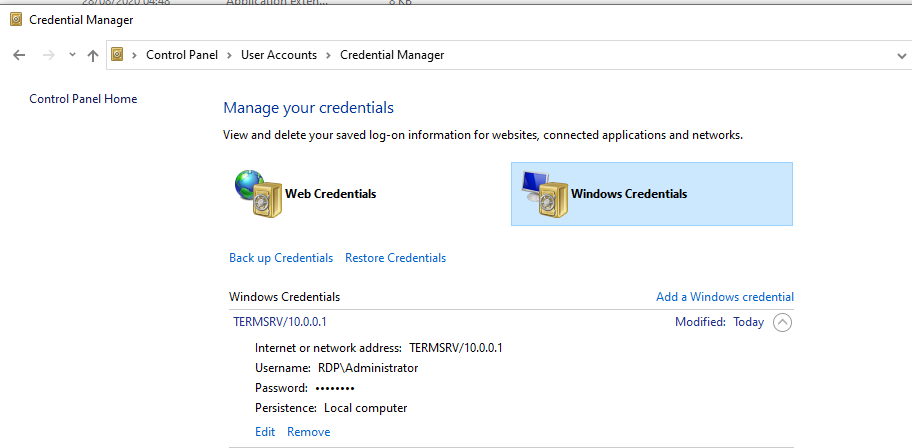Image resolution: width=912 pixels, height=448 pixels.
Task: Add a Windows credential
Action: tap(724, 297)
